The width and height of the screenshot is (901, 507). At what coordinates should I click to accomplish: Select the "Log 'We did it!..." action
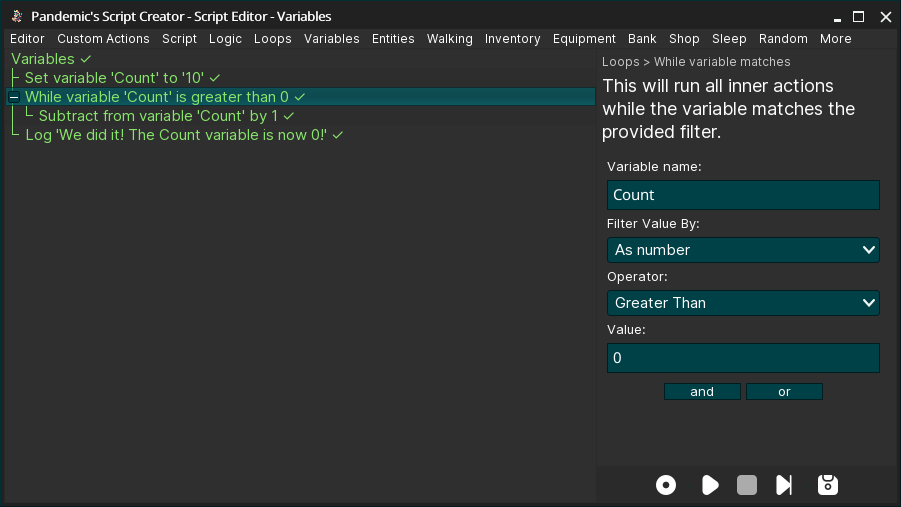(x=176, y=135)
